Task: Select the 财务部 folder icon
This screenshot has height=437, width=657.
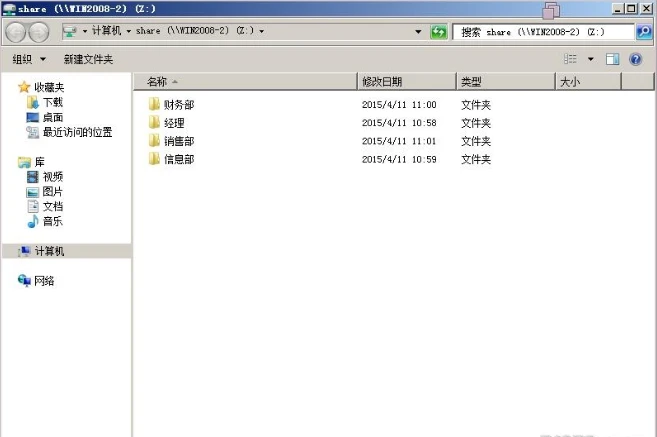Action: click(154, 104)
